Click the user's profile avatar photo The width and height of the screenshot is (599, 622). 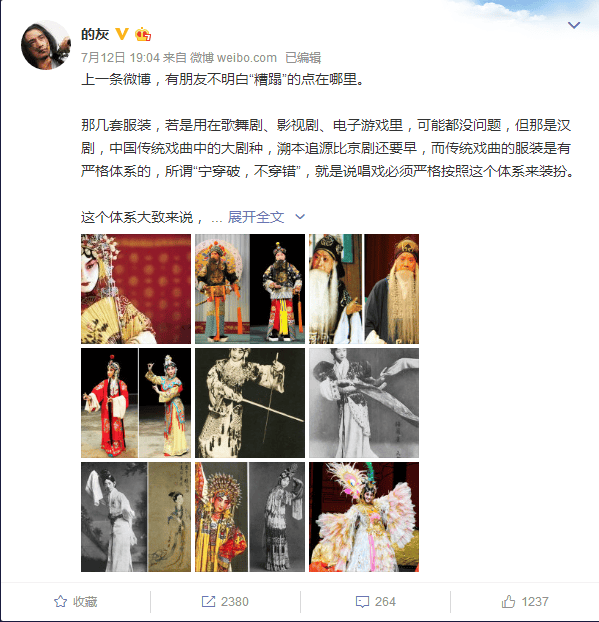(46, 45)
